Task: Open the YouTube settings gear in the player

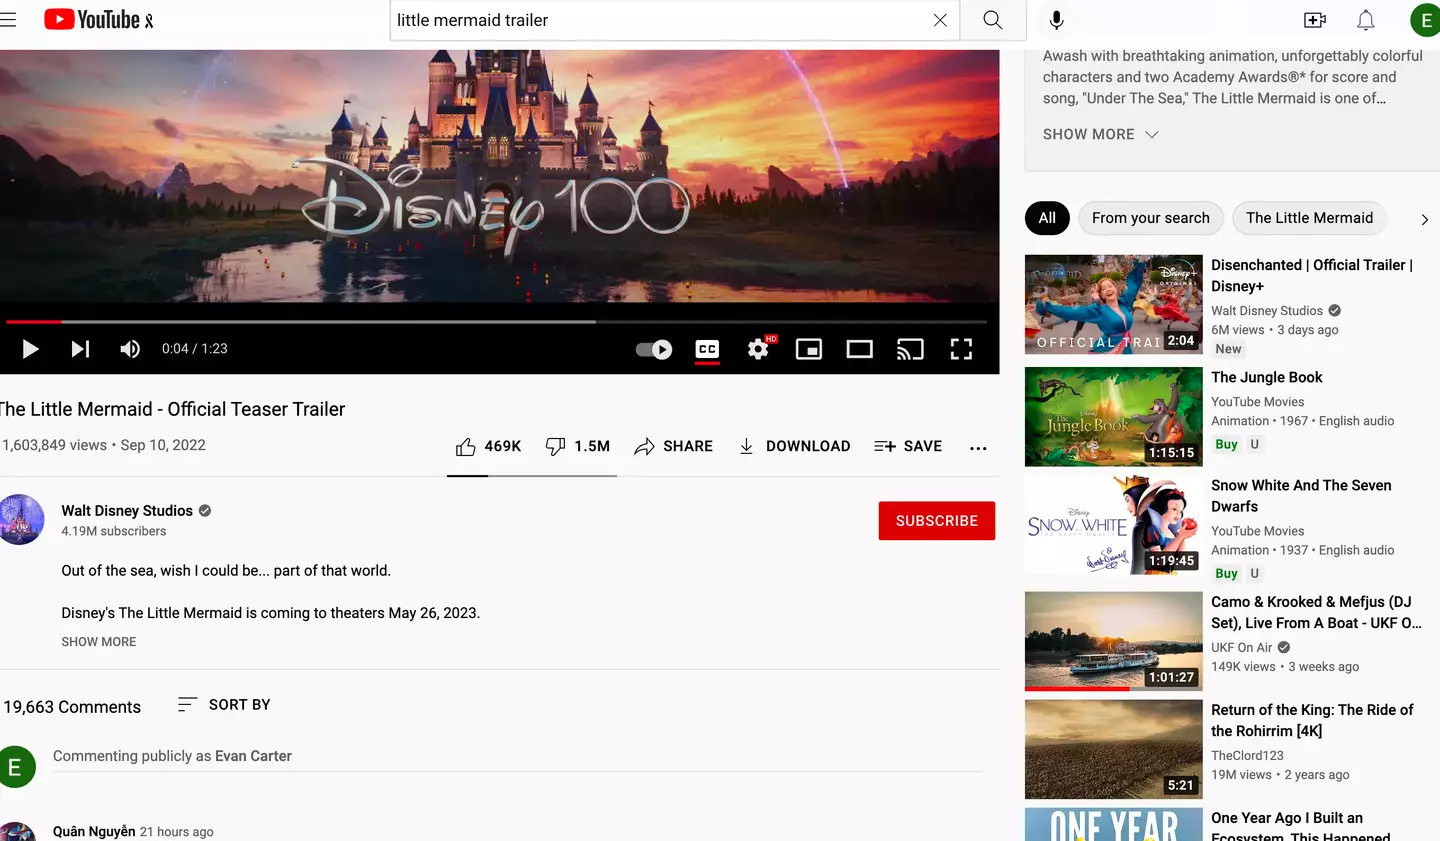Action: pyautogui.click(x=759, y=349)
